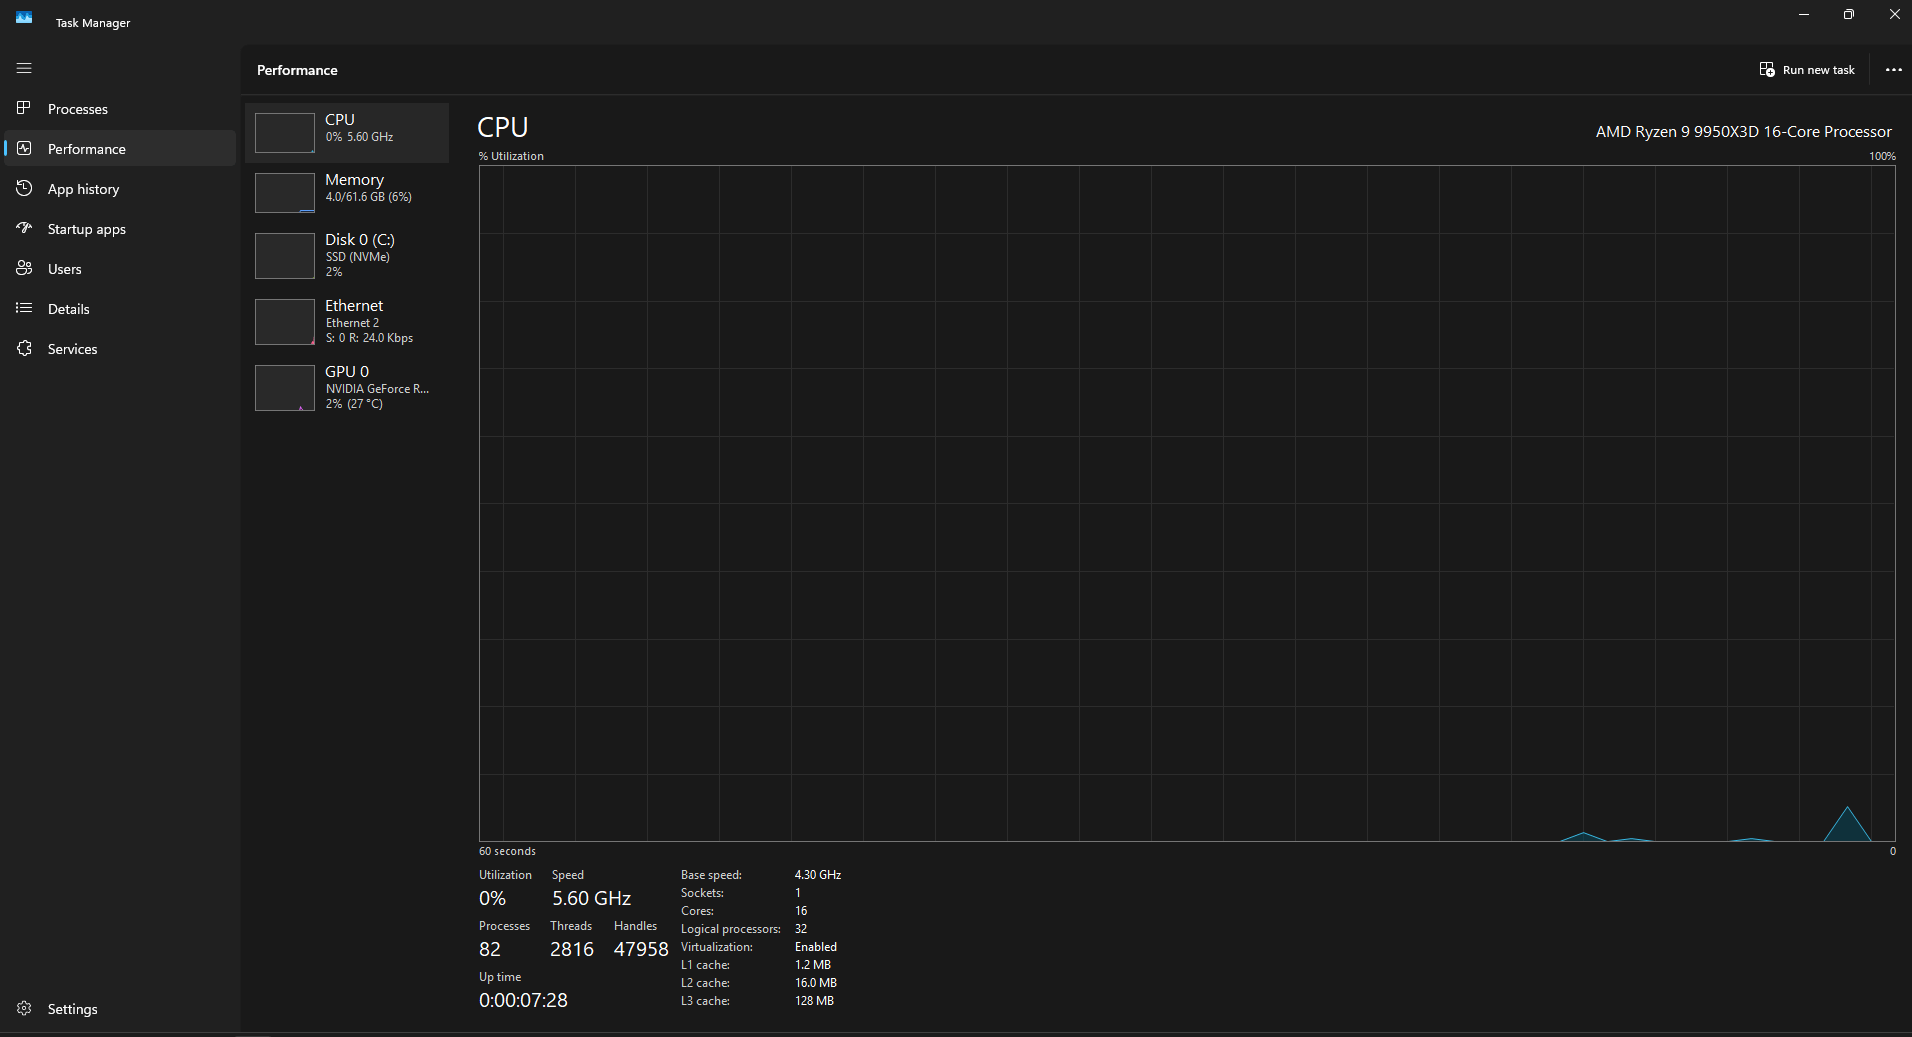The width and height of the screenshot is (1912, 1037).
Task: Click the Processes sidebar icon
Action: 24,108
